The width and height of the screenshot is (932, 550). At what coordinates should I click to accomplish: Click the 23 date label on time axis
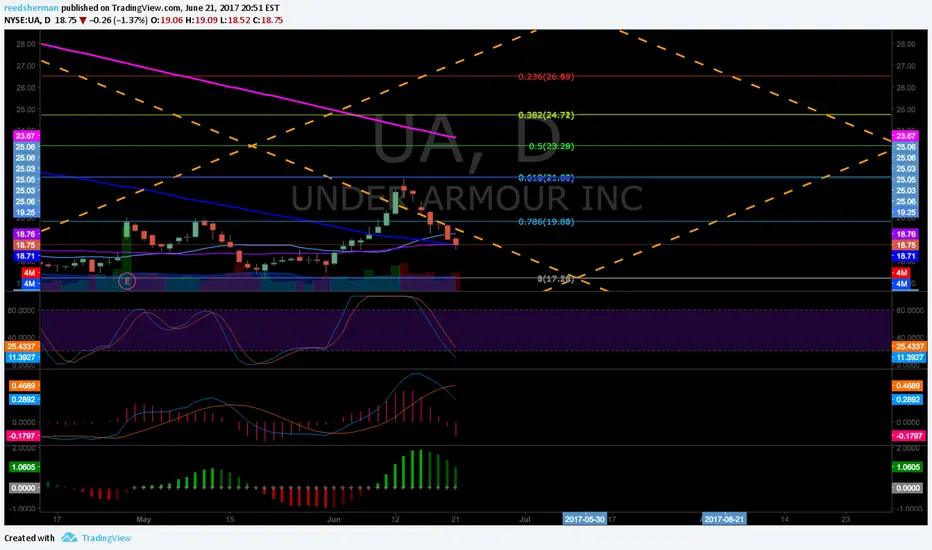point(846,519)
